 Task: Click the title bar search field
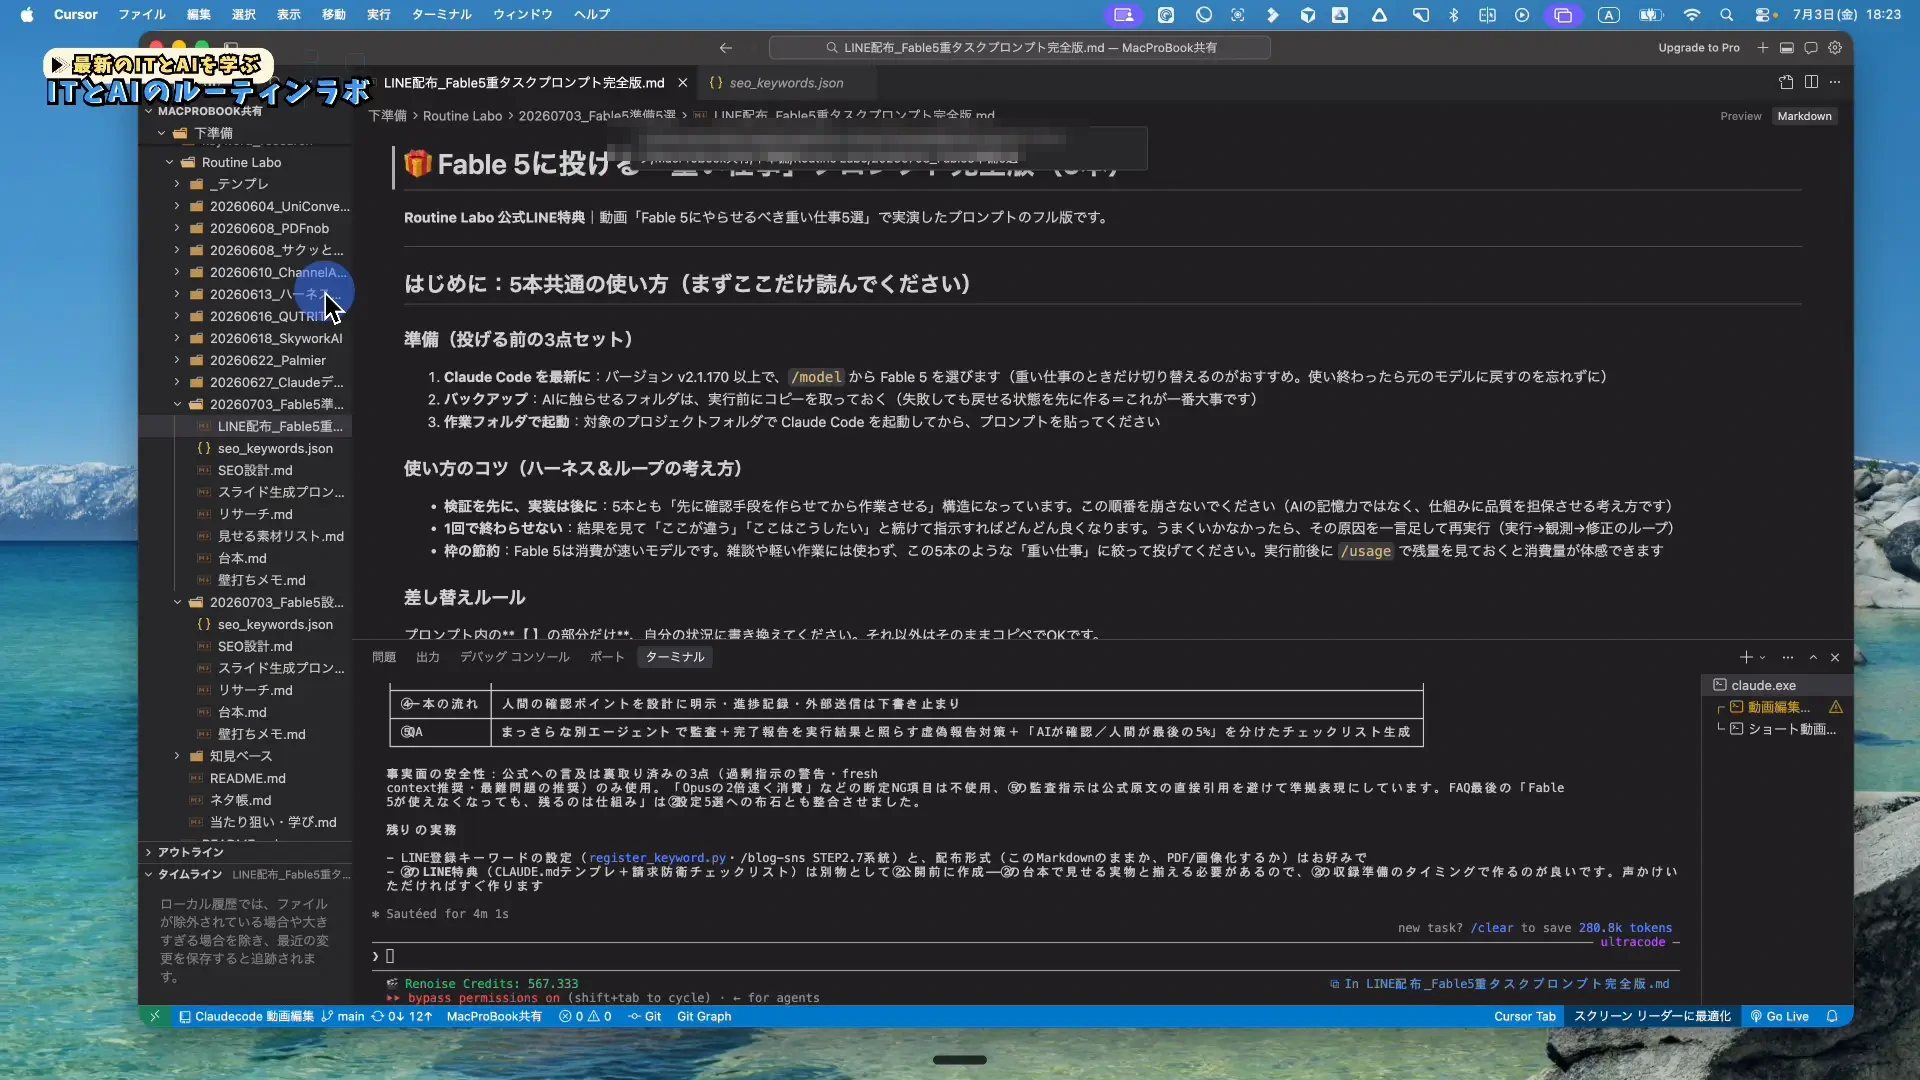pos(1019,47)
